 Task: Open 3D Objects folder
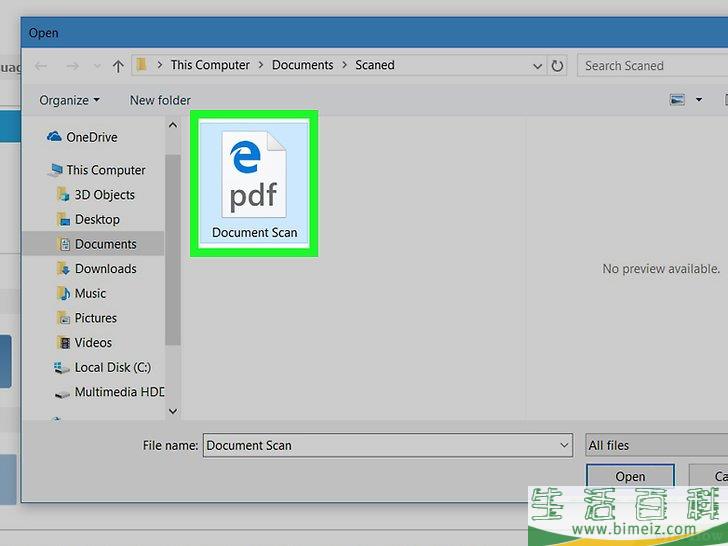click(x=104, y=195)
